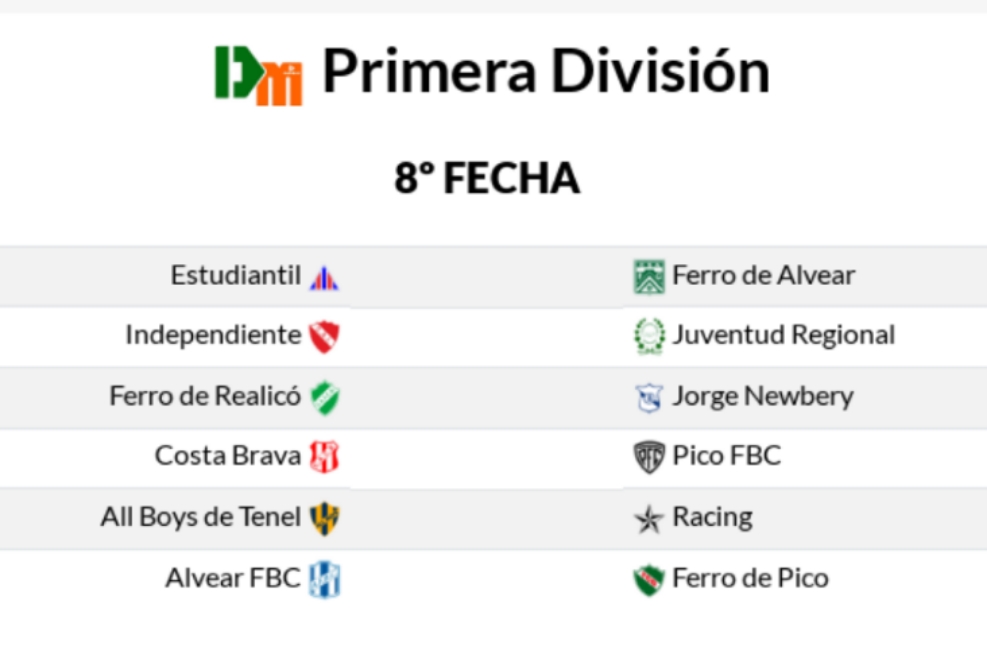Click the Ferro de Pico crest

pos(649,579)
